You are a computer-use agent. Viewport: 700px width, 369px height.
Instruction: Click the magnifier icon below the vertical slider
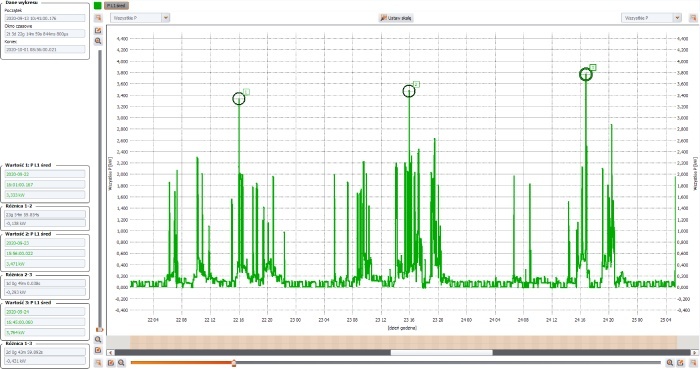98,340
